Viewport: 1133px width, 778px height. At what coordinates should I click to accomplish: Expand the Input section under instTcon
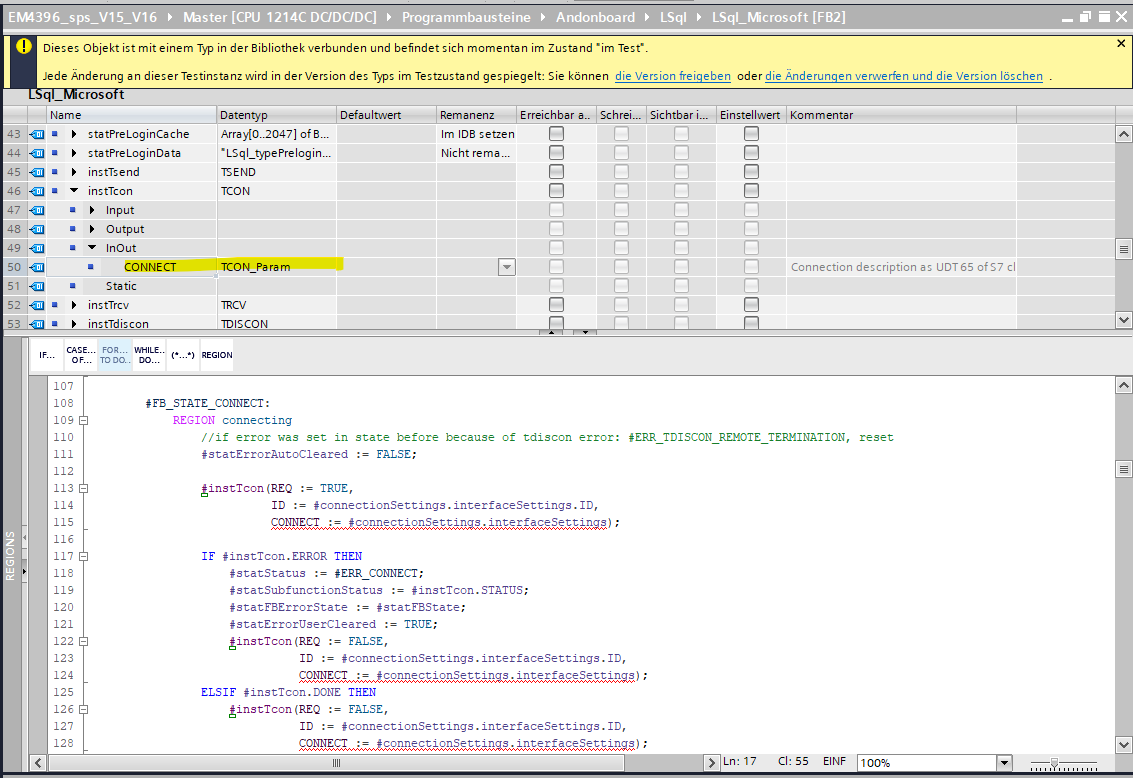92,210
